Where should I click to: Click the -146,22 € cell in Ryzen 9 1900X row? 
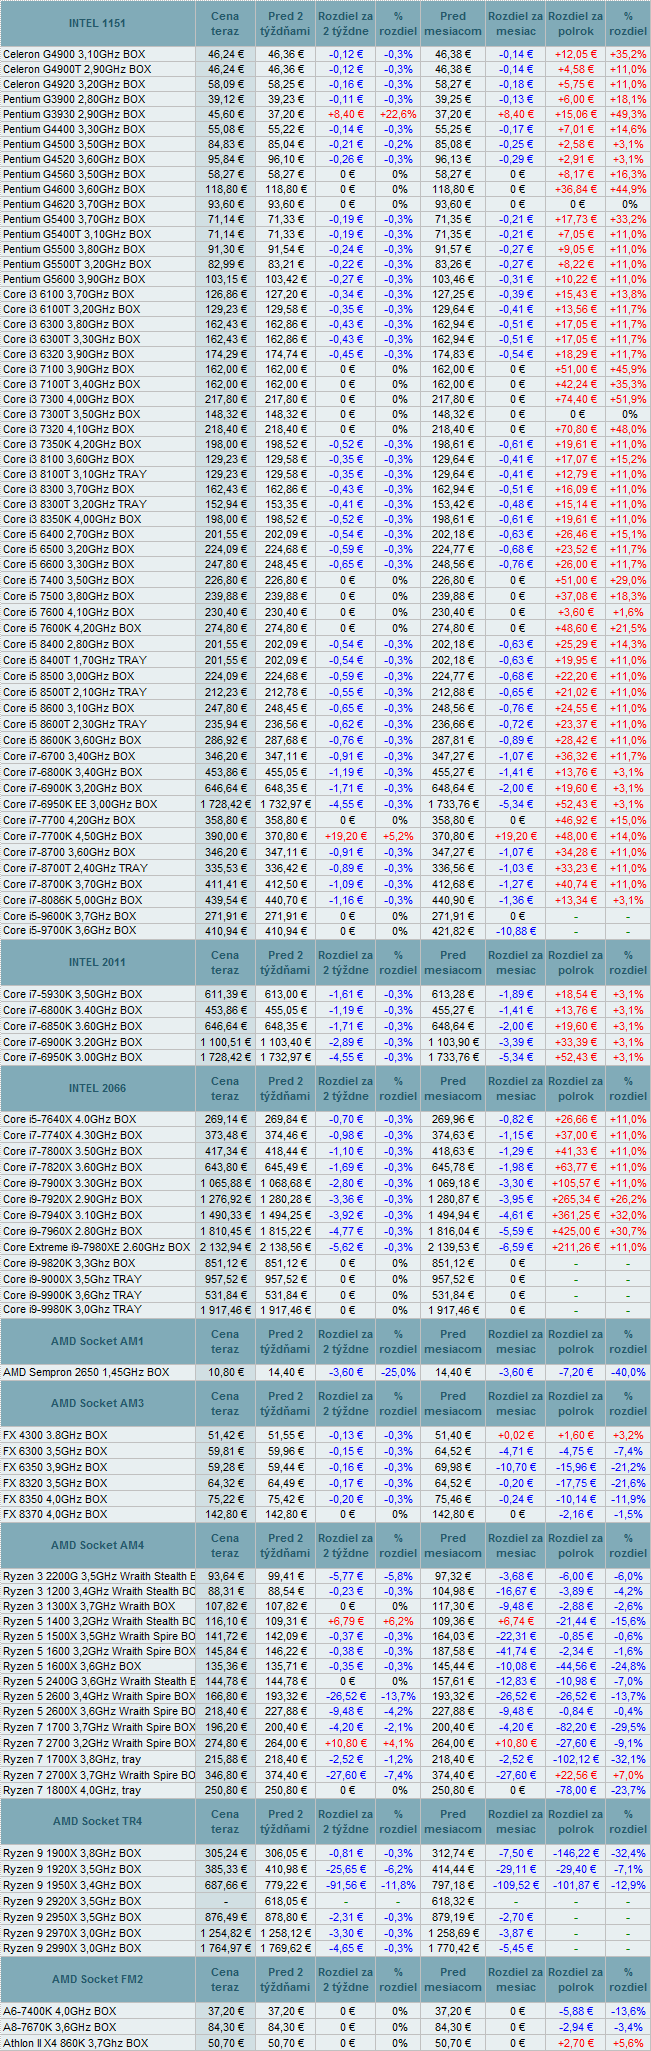point(576,1853)
